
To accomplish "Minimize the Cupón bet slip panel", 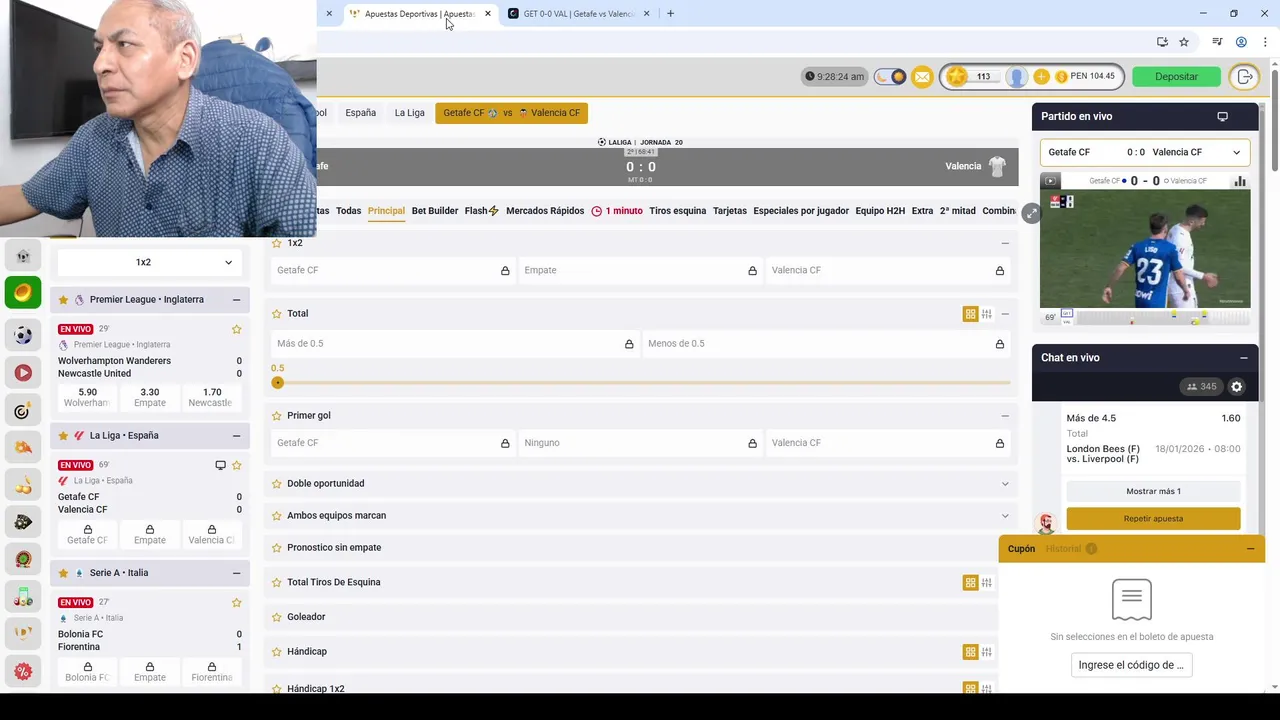I will [1250, 549].
